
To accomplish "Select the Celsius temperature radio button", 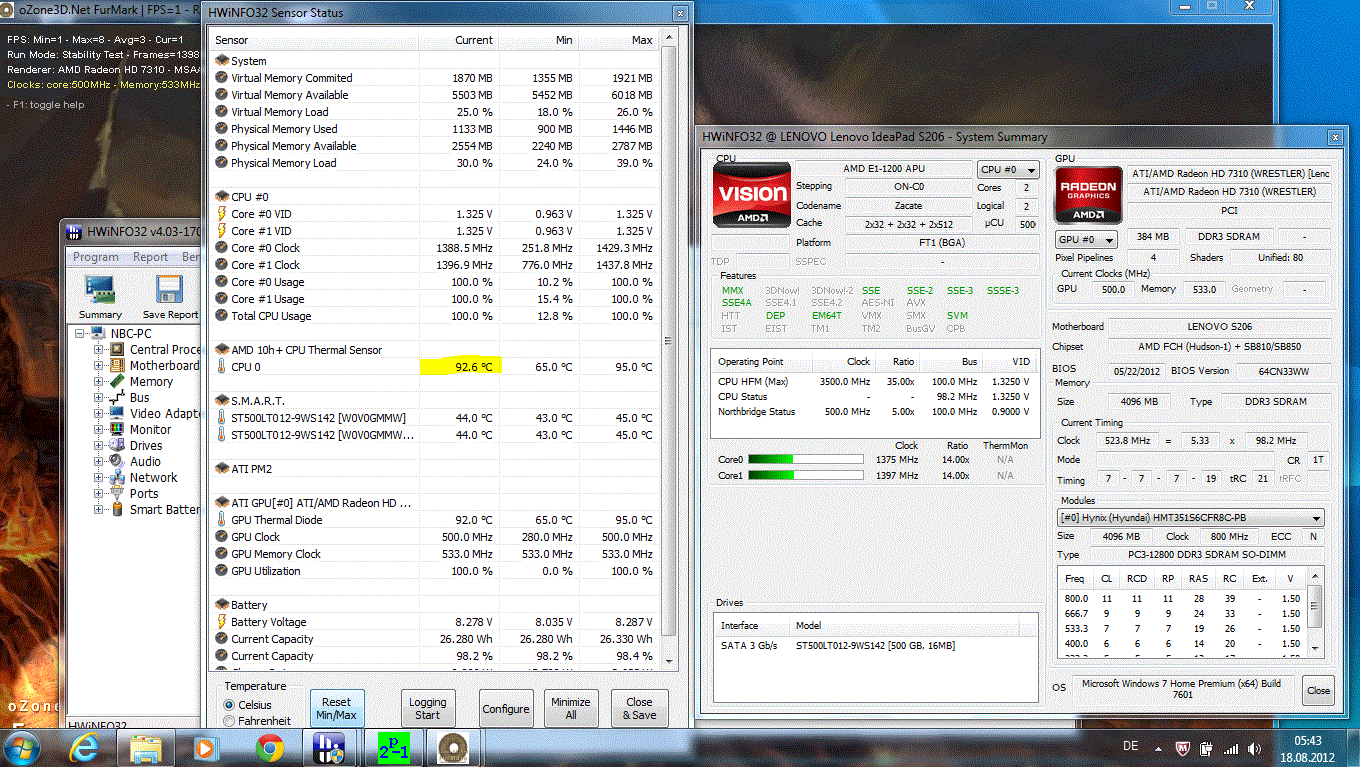I will click(230, 705).
